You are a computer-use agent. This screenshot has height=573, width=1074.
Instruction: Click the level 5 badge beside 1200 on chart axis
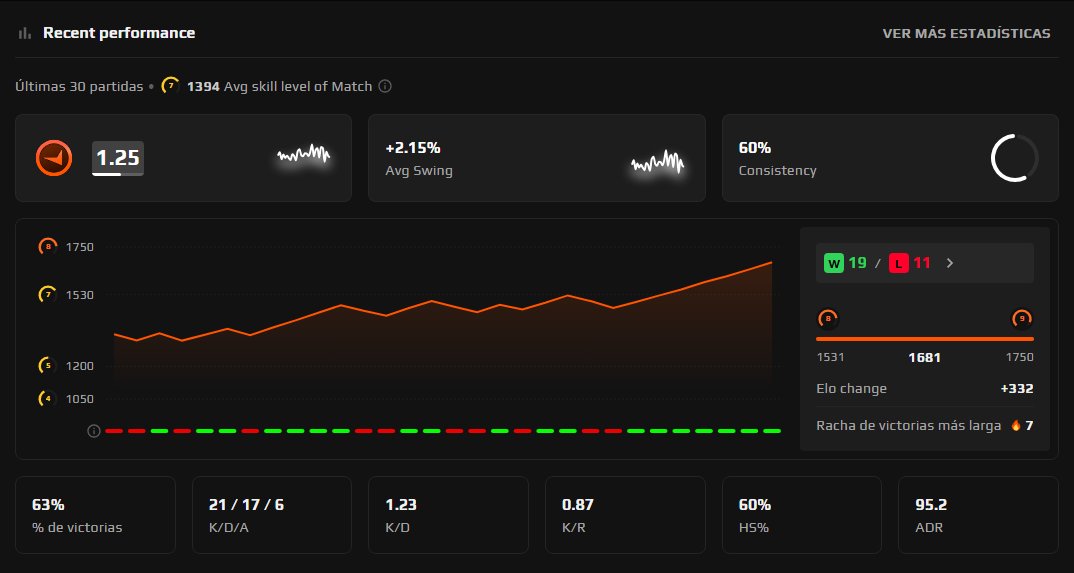click(x=47, y=366)
